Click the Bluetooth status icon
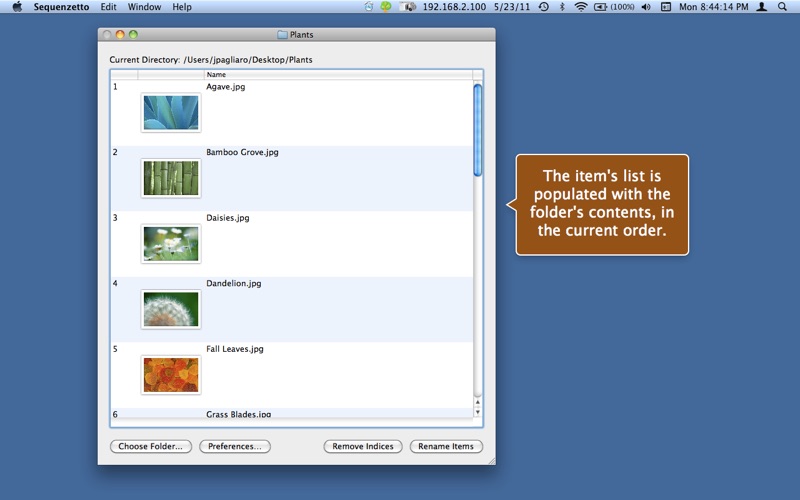 point(562,7)
